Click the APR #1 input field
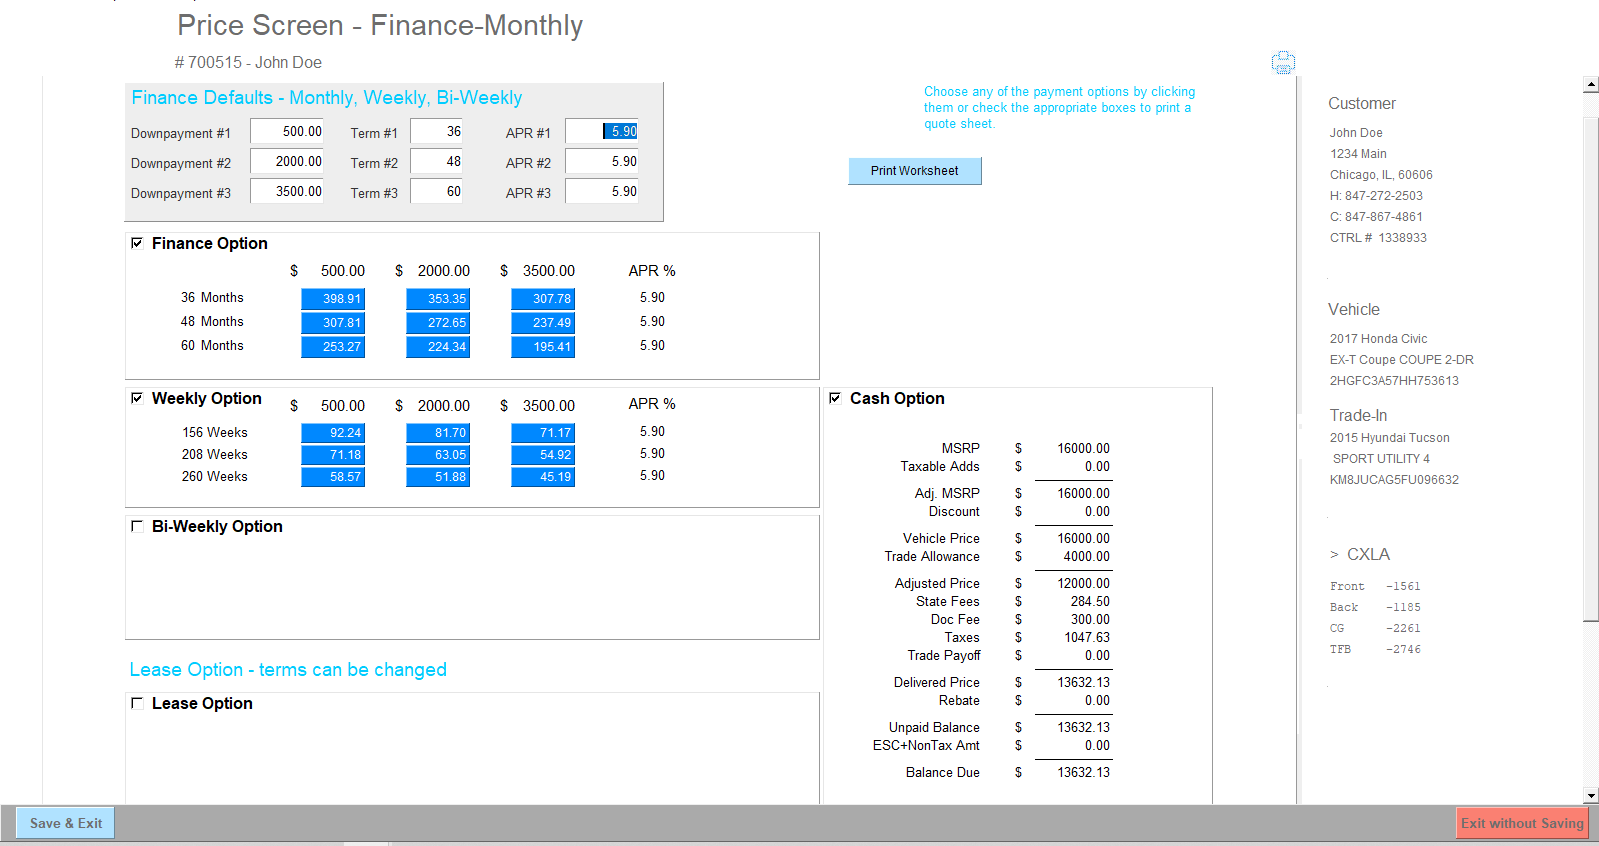Image resolution: width=1599 pixels, height=846 pixels. [x=602, y=132]
